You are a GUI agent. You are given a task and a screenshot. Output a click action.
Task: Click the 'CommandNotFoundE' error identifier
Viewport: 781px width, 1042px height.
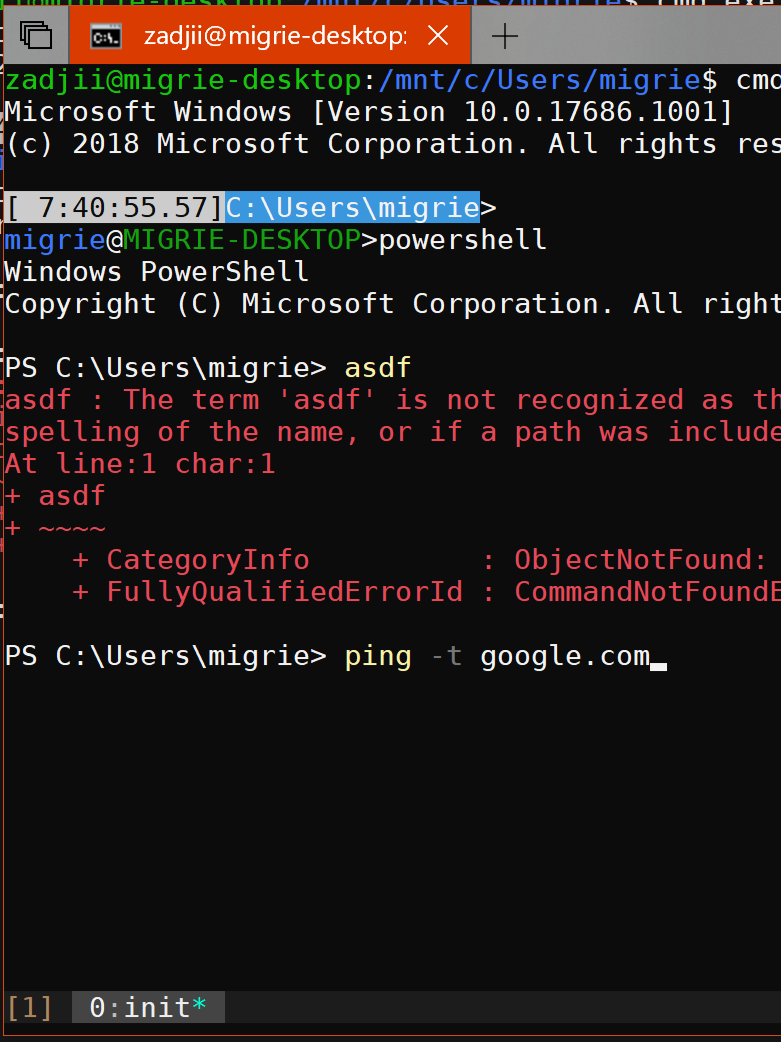click(645, 591)
